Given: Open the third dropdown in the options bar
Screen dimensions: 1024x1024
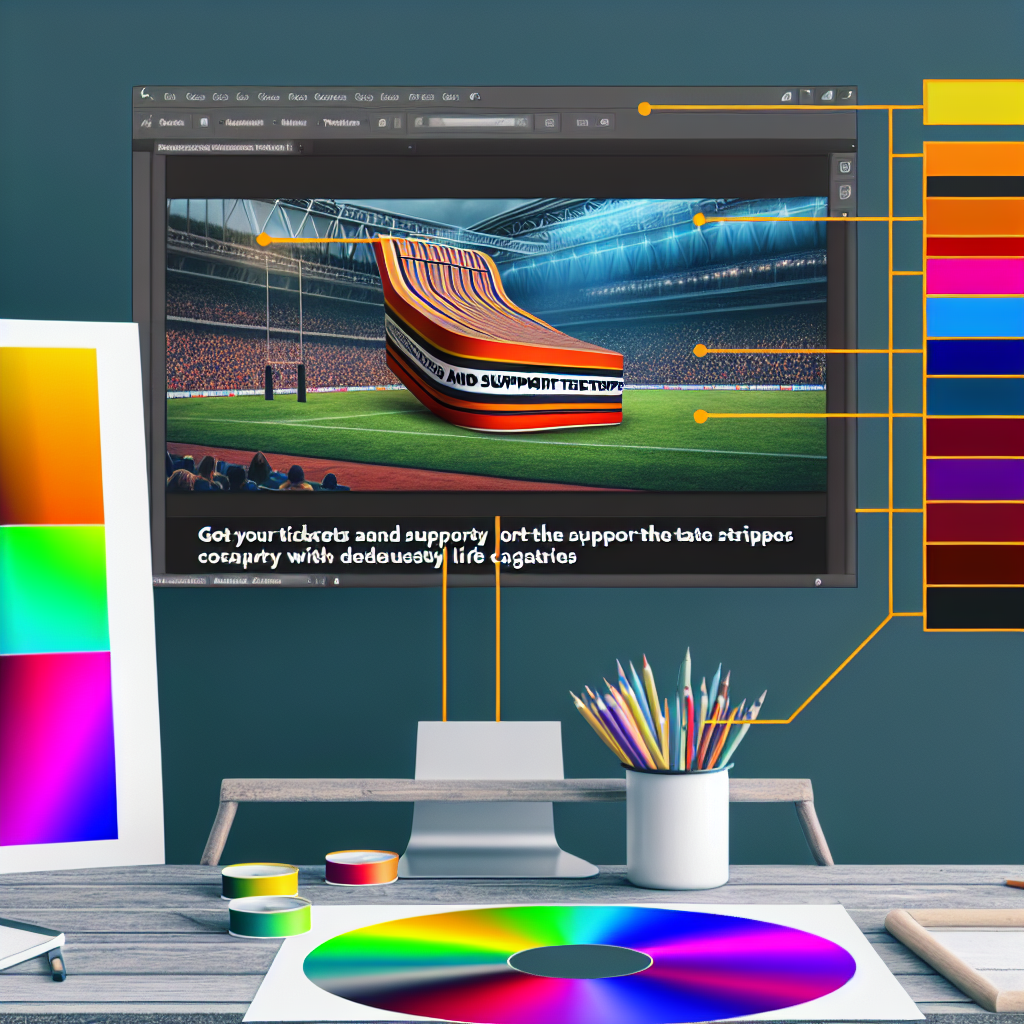Looking at the screenshot, I should pyautogui.click(x=293, y=123).
